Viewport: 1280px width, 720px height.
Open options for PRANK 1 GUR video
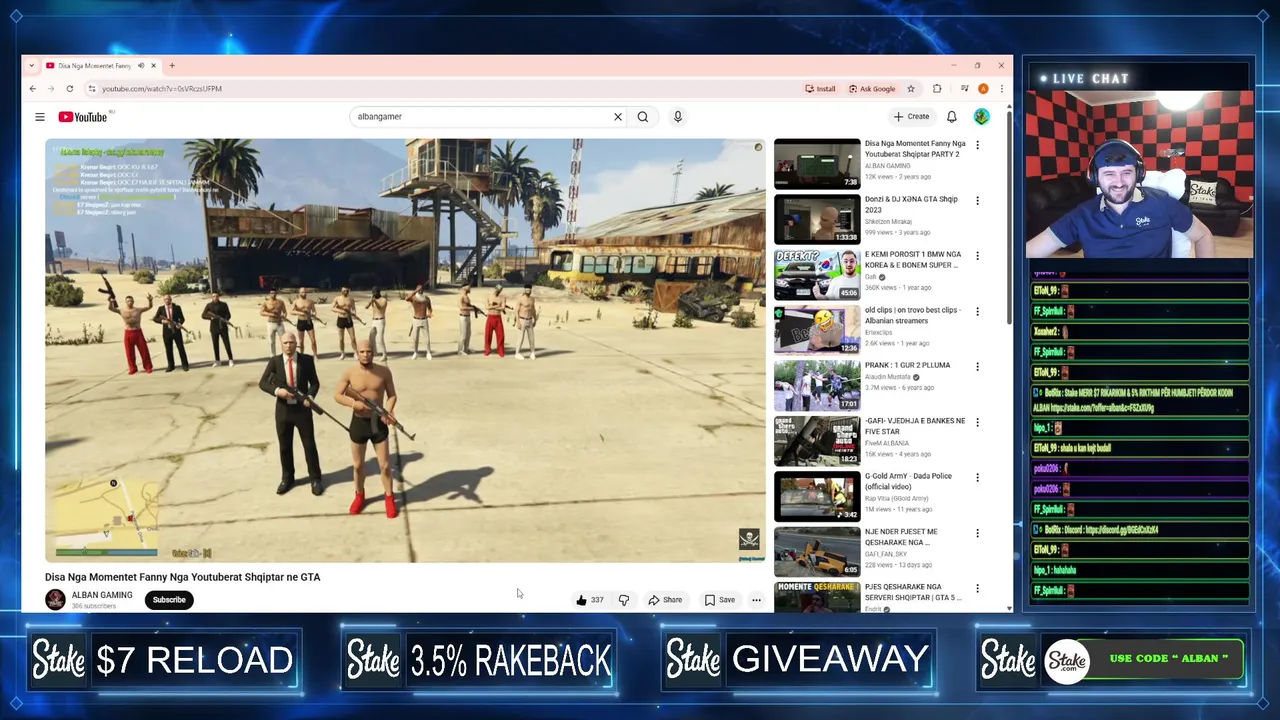(x=977, y=366)
